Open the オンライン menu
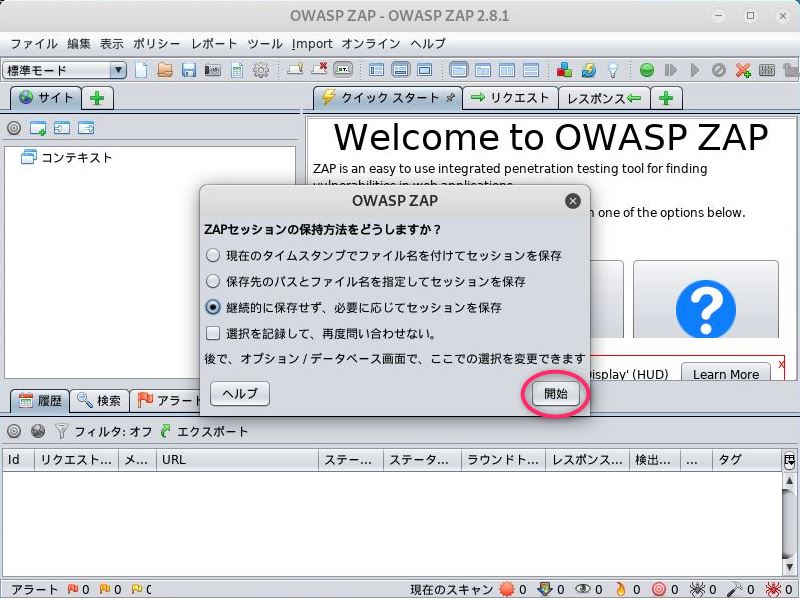800x599 pixels. [371, 44]
